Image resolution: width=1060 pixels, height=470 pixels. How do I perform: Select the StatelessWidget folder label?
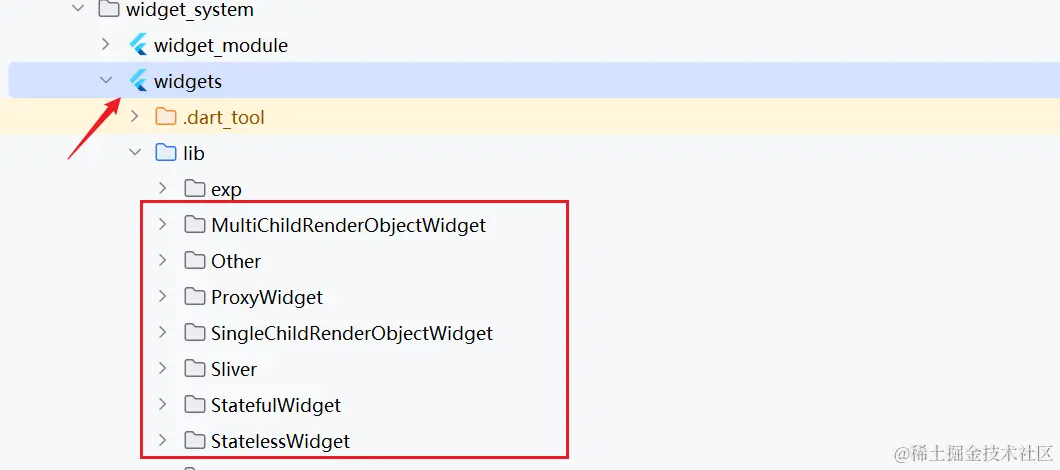(x=280, y=441)
